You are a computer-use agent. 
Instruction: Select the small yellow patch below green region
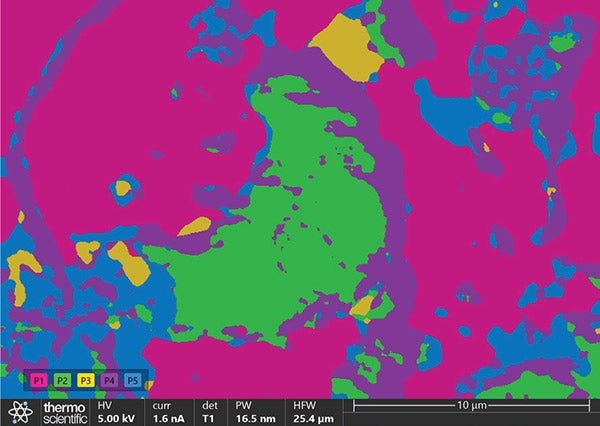pyautogui.click(x=364, y=304)
